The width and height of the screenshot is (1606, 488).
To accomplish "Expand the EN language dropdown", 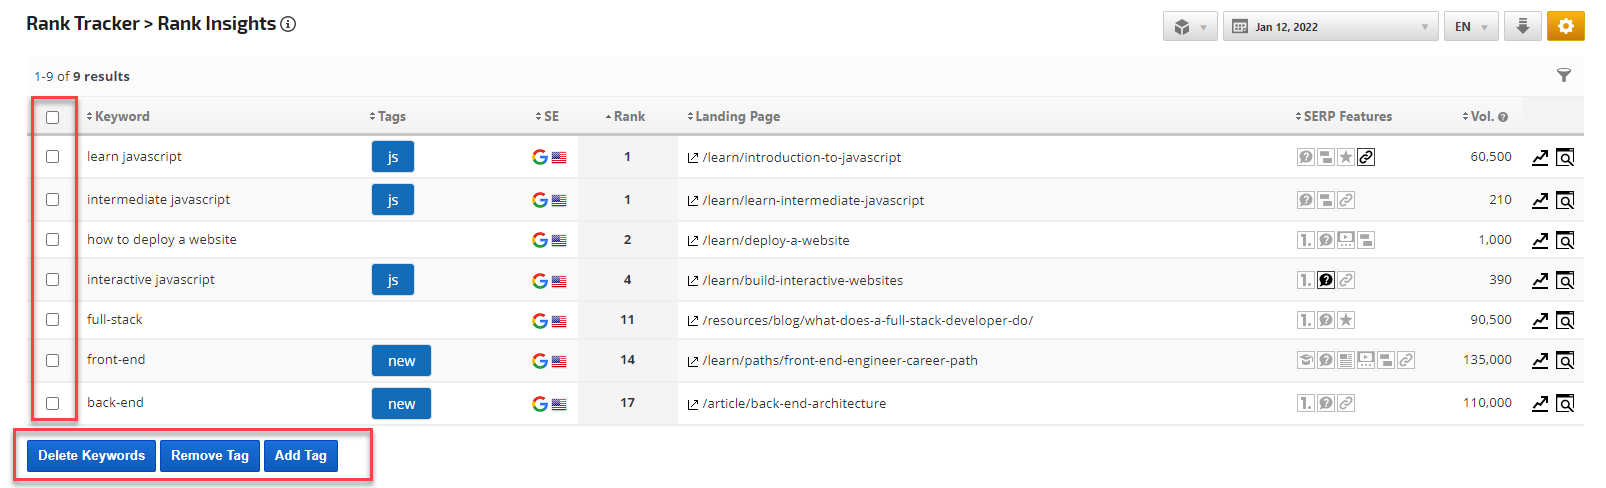I will point(1470,27).
